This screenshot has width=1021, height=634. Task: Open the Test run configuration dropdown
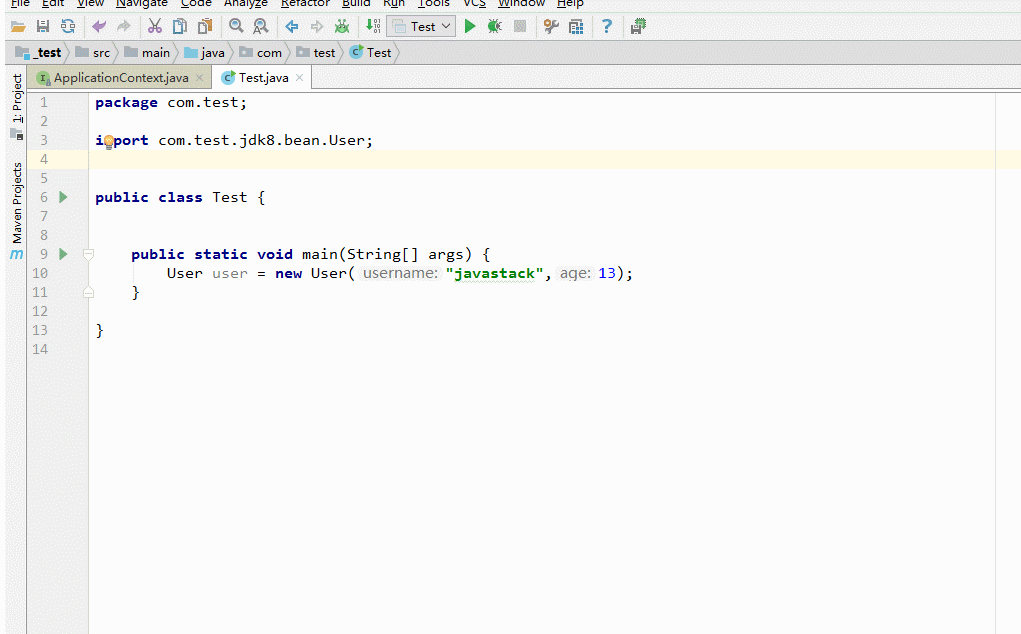421,27
